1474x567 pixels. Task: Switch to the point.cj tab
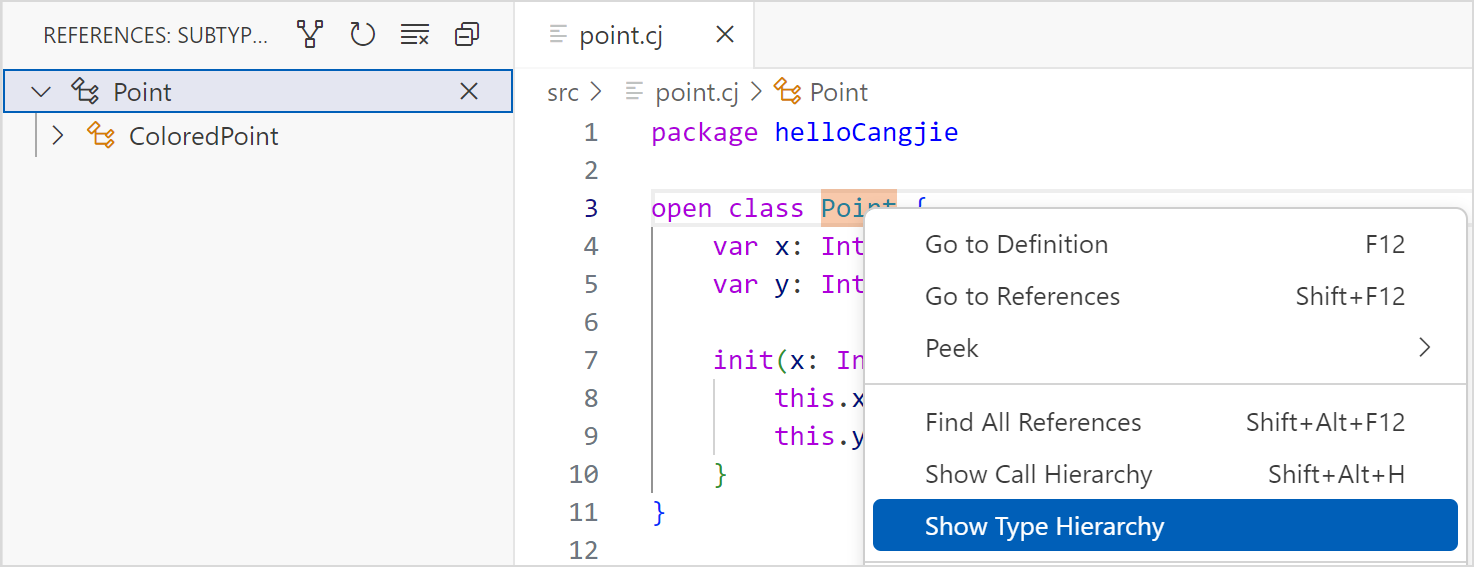tap(620, 35)
